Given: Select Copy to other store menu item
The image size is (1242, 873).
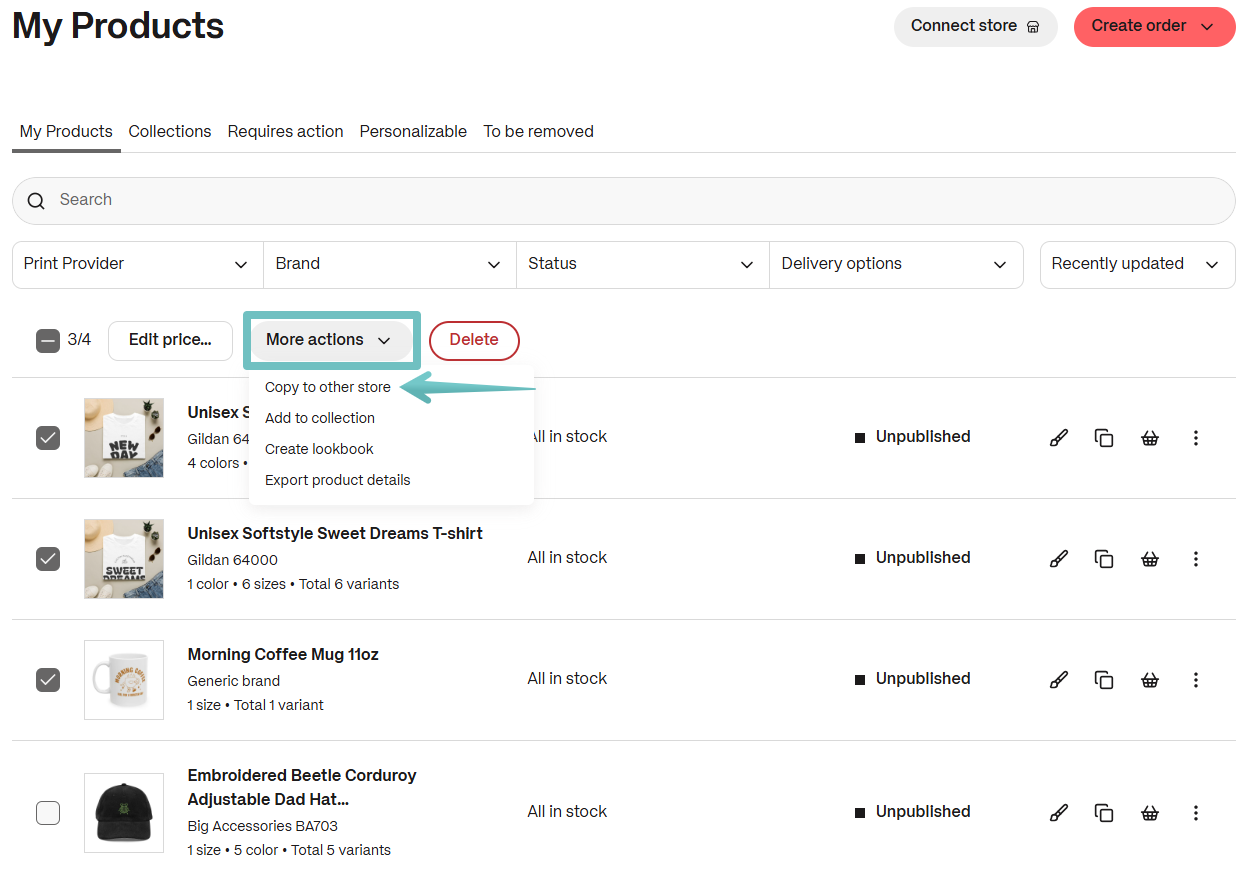Looking at the screenshot, I should pyautogui.click(x=328, y=387).
